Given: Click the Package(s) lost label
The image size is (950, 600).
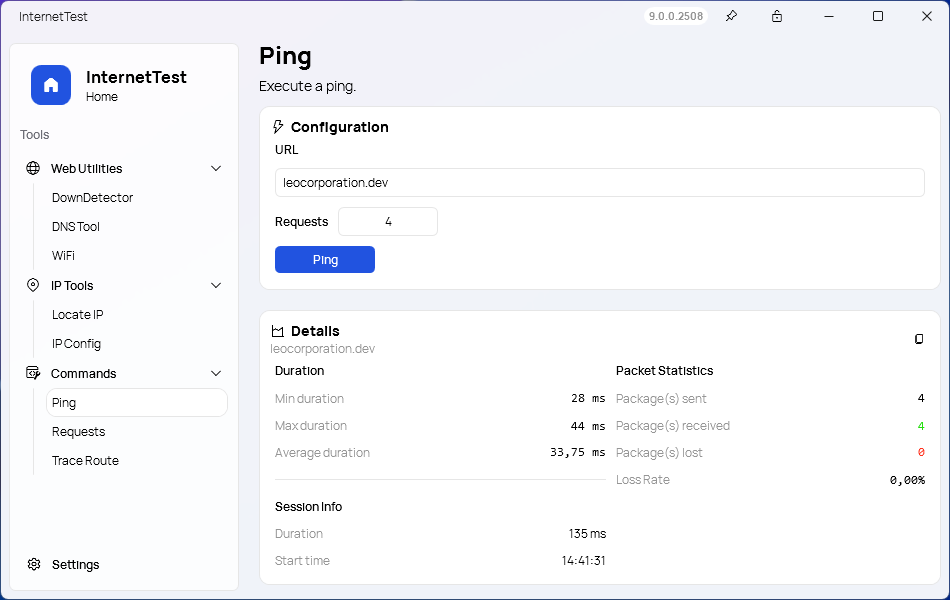Looking at the screenshot, I should click(659, 453).
